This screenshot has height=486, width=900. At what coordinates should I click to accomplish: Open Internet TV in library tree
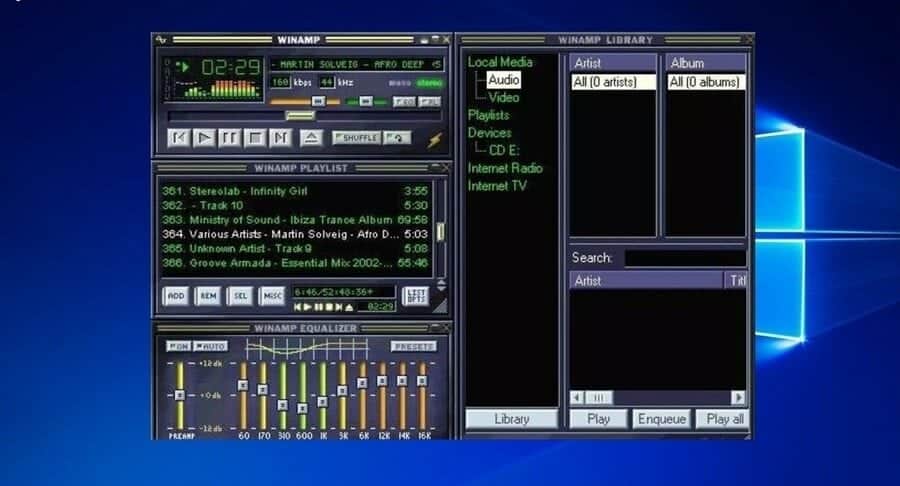click(x=497, y=186)
